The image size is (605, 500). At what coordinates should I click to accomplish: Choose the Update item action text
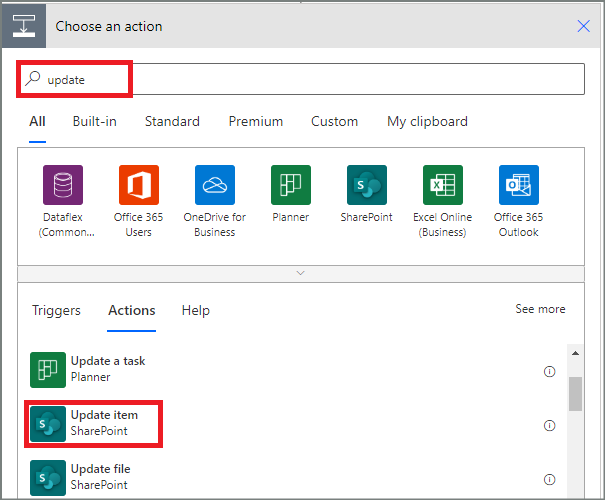104,415
